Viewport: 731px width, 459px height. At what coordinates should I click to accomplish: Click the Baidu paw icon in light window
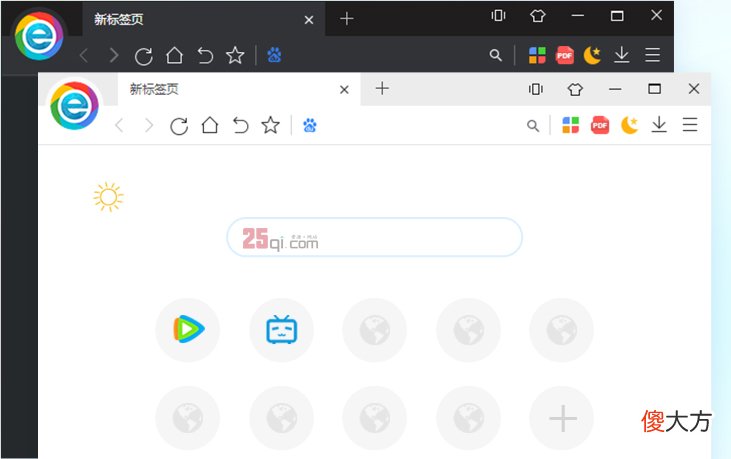click(310, 125)
